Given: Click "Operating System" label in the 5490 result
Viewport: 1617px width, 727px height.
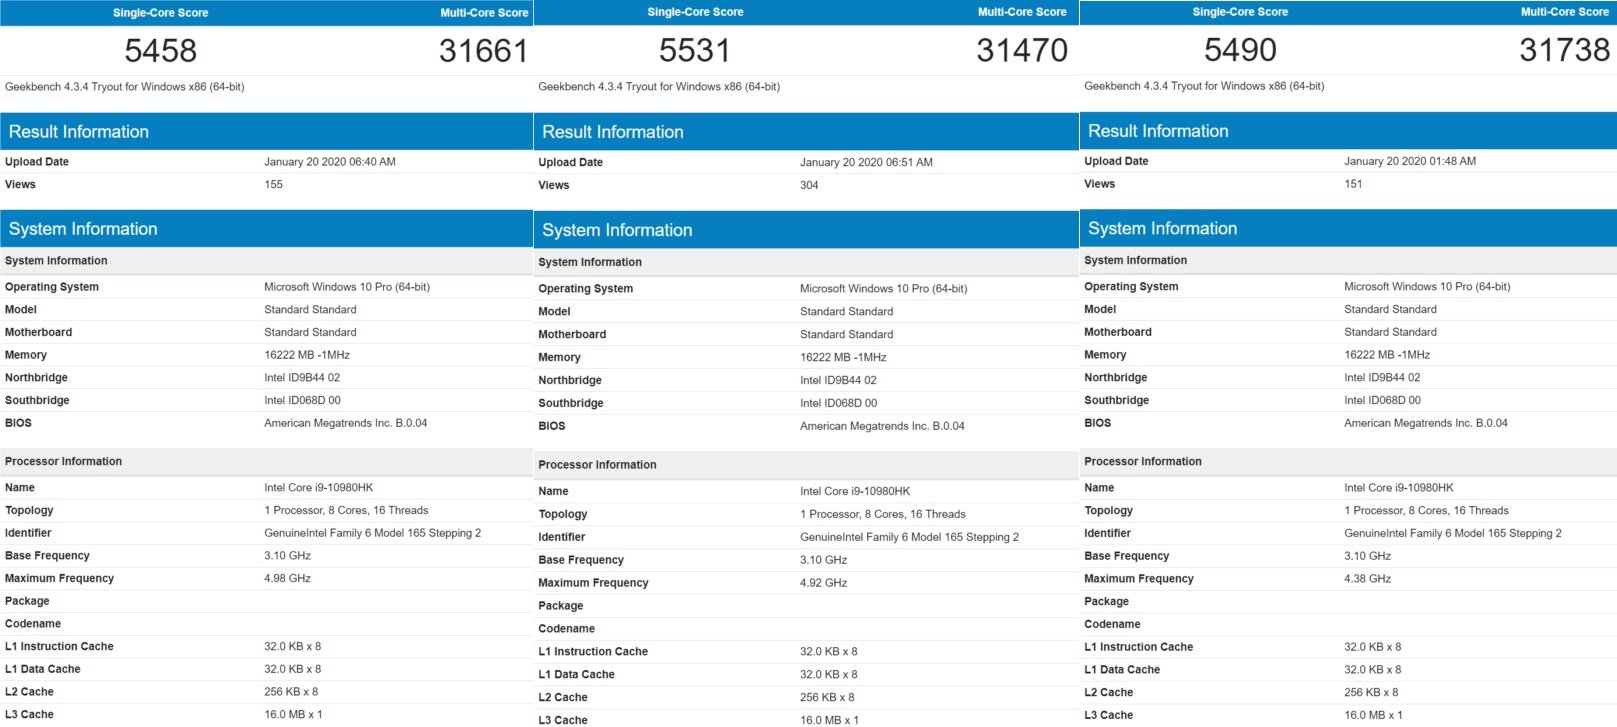Looking at the screenshot, I should [1131, 287].
